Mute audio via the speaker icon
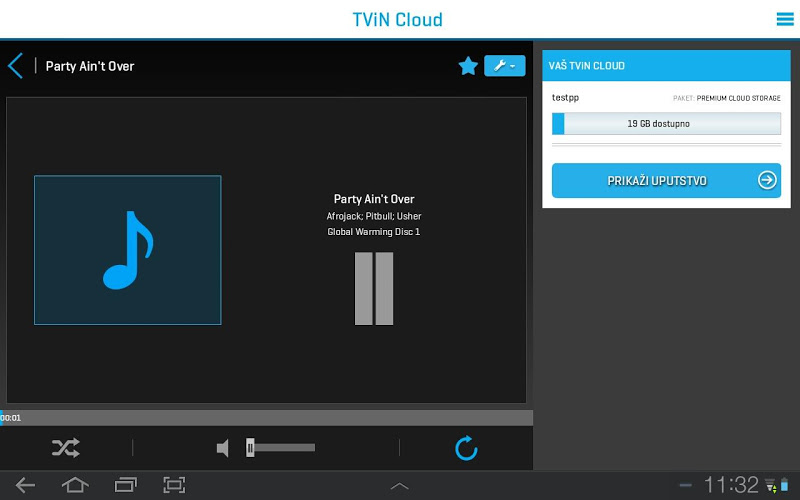This screenshot has height=500, width=800. [222, 448]
